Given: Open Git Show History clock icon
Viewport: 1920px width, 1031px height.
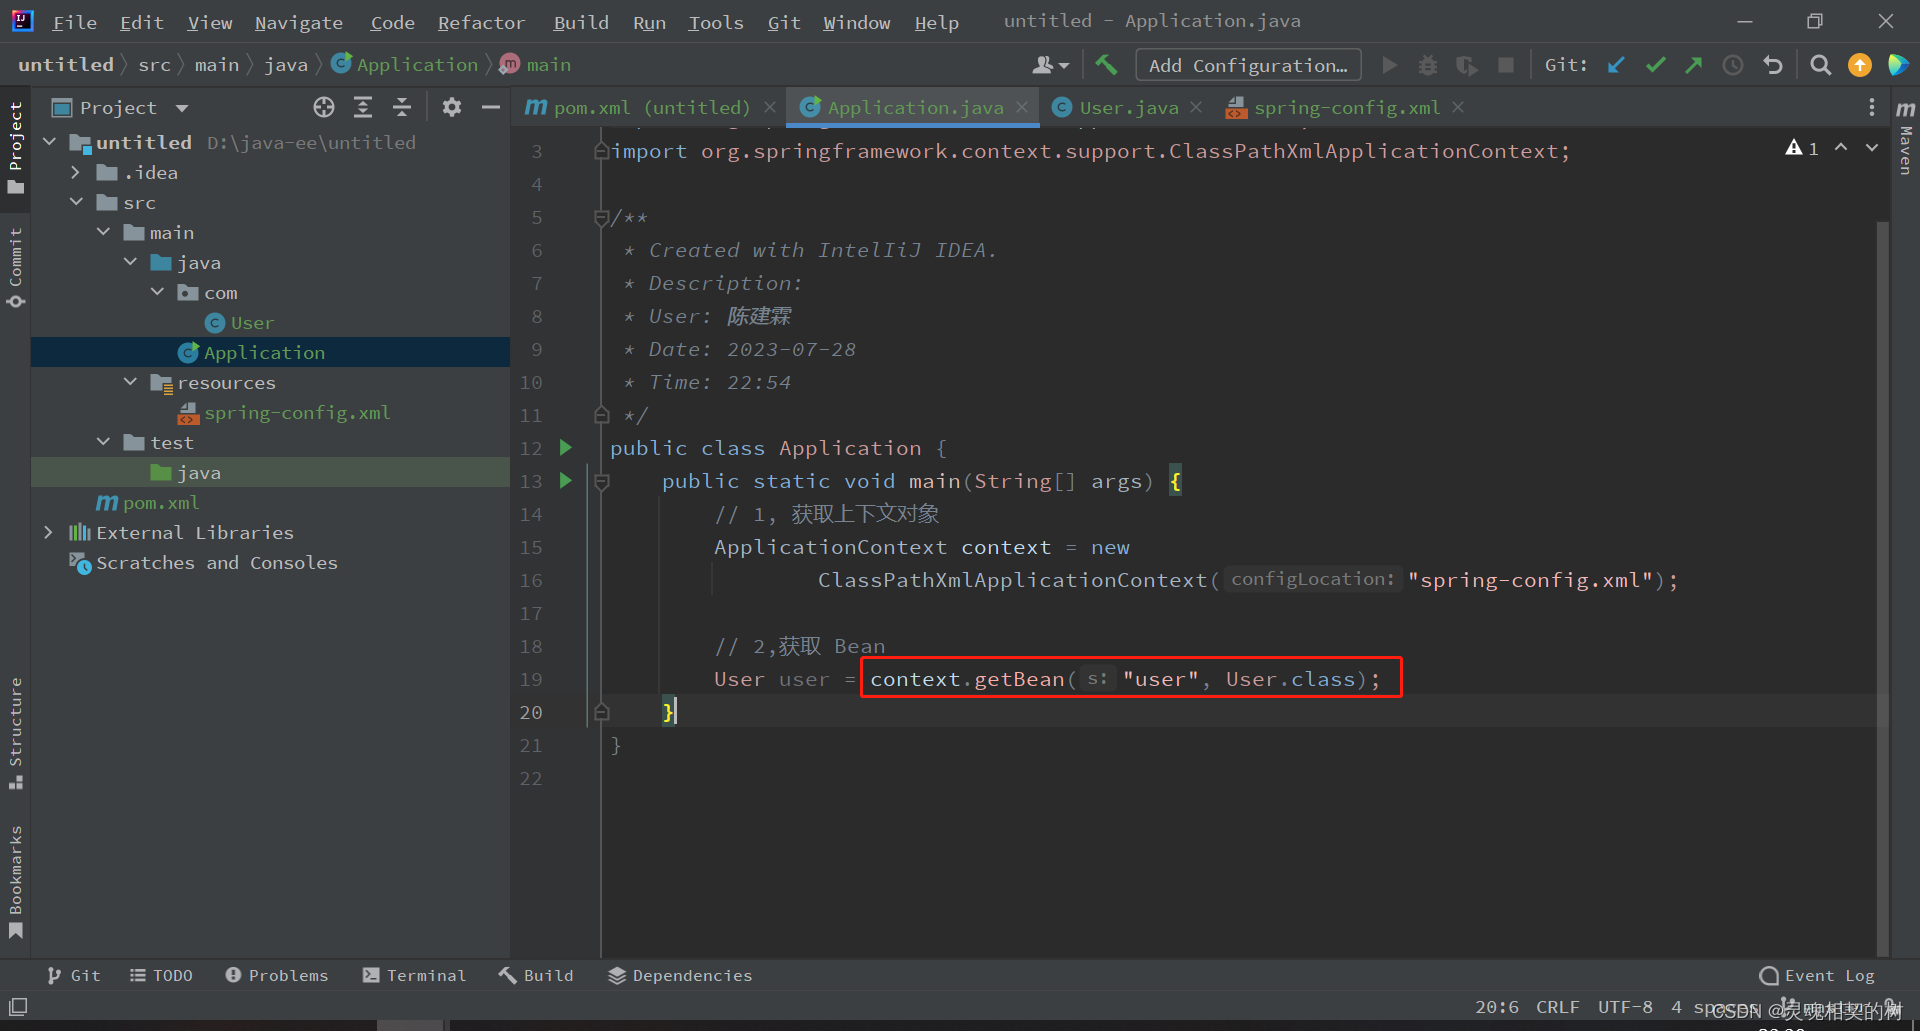Looking at the screenshot, I should tap(1733, 65).
